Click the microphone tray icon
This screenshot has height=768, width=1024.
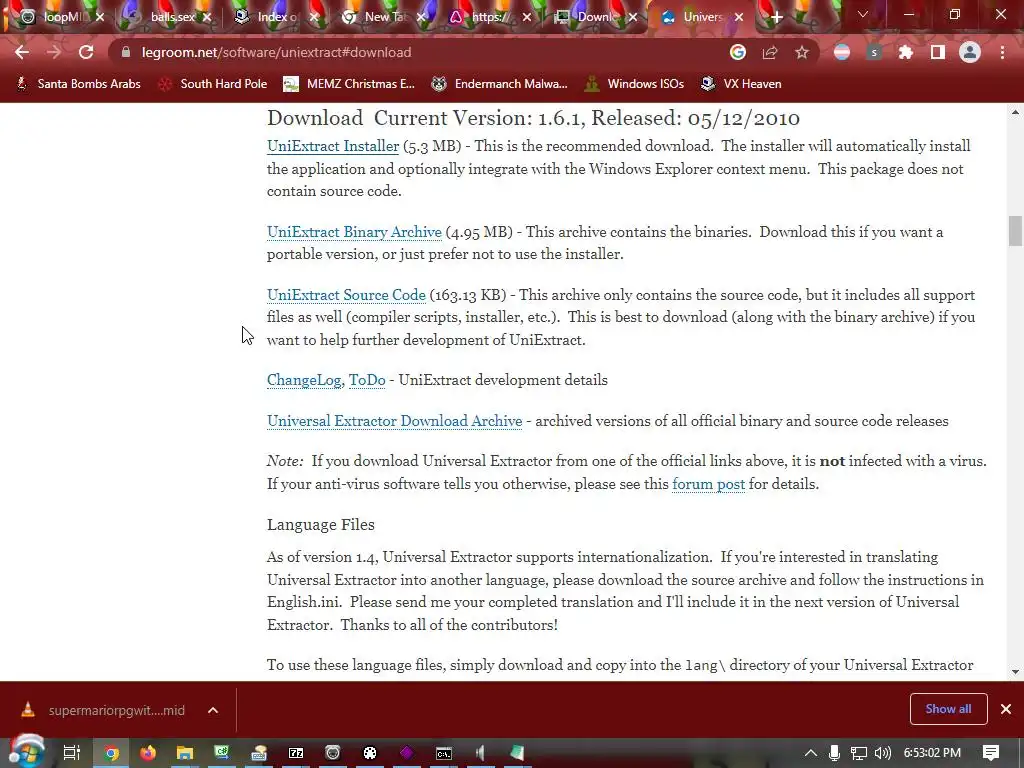coord(834,753)
